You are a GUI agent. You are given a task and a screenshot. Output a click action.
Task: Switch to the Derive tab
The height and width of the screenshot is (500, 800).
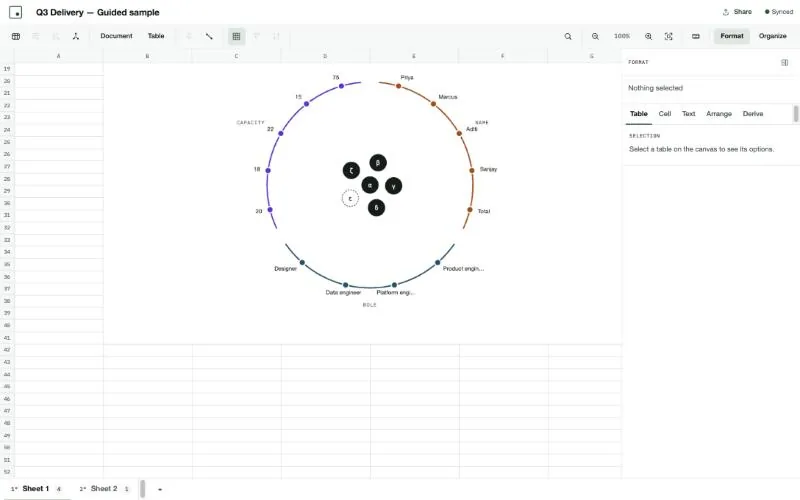point(753,114)
